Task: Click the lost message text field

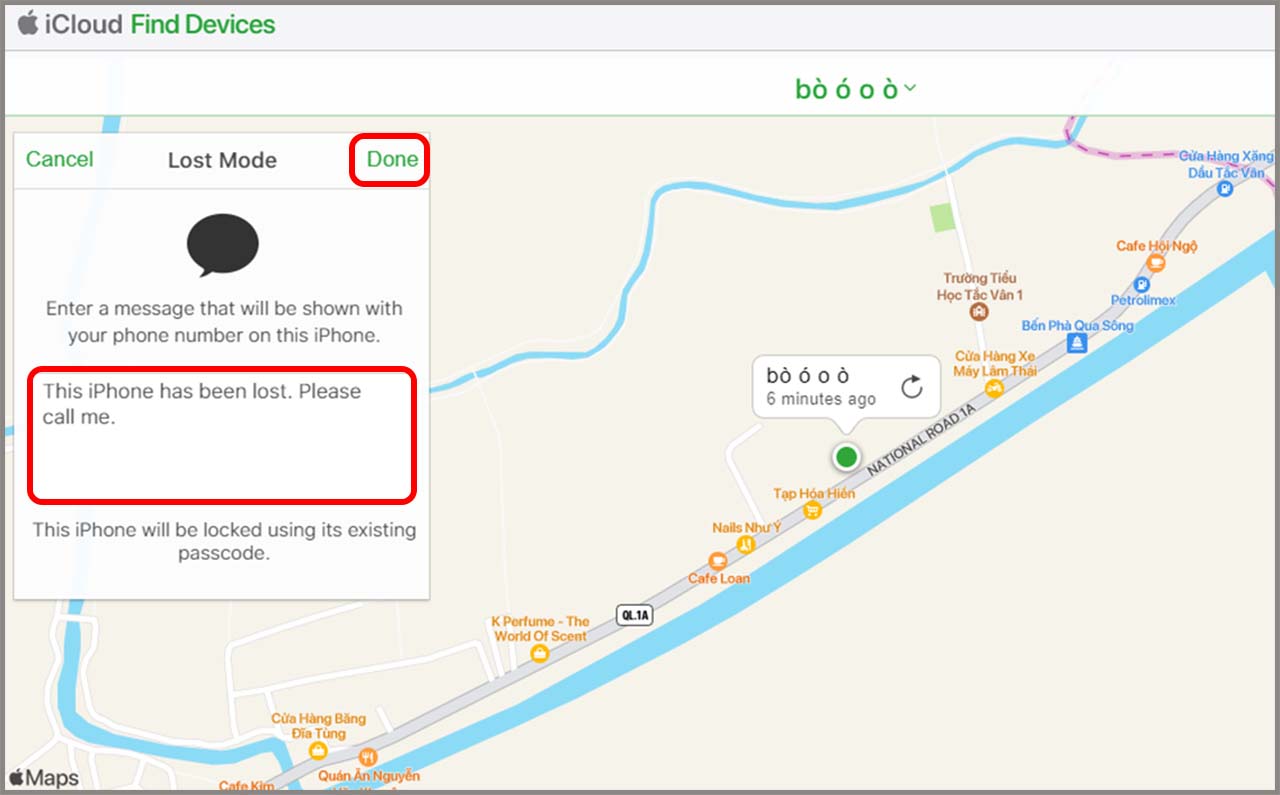Action: (222, 435)
